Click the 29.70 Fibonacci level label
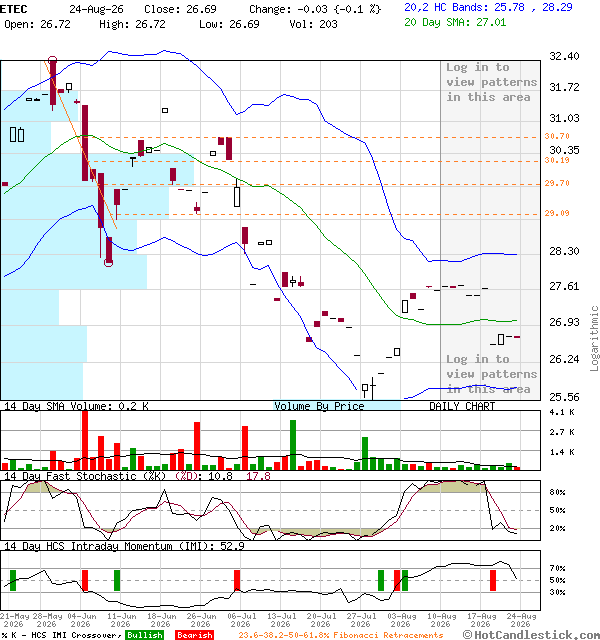The width and height of the screenshot is (600, 640). click(557, 183)
